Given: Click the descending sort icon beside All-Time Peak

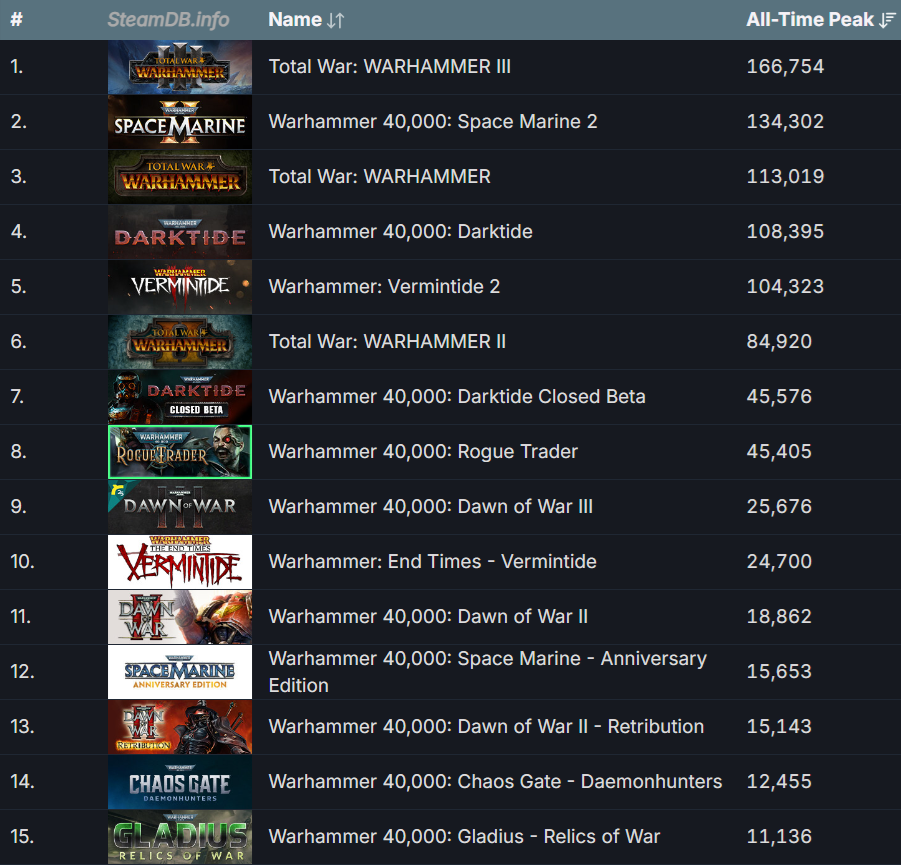Looking at the screenshot, I should [x=887, y=21].
